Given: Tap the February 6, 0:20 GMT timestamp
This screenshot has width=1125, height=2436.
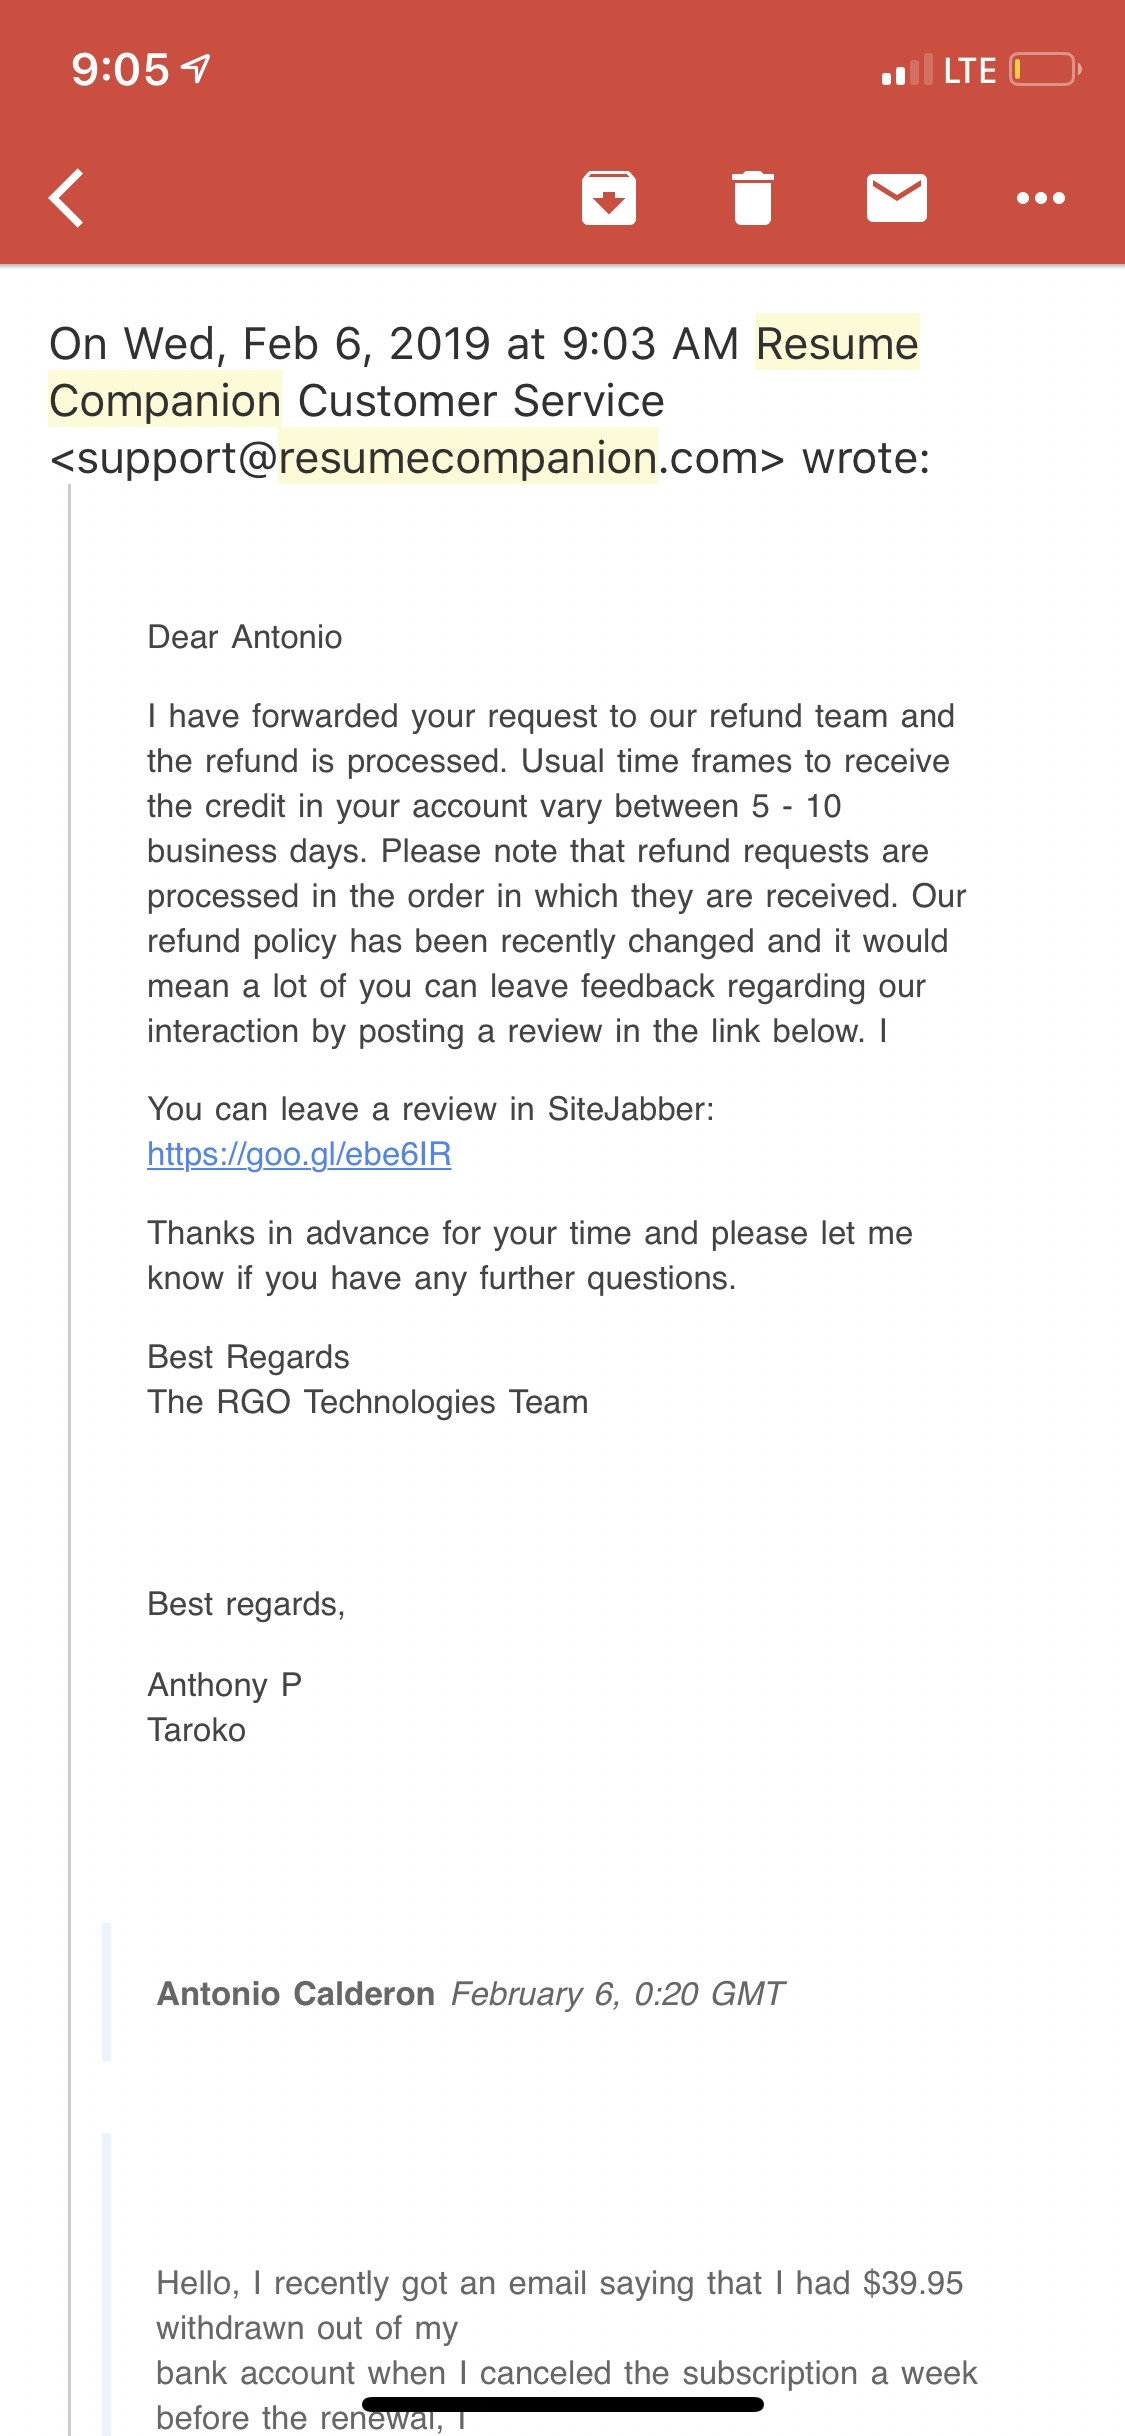Looking at the screenshot, I should 617,1993.
